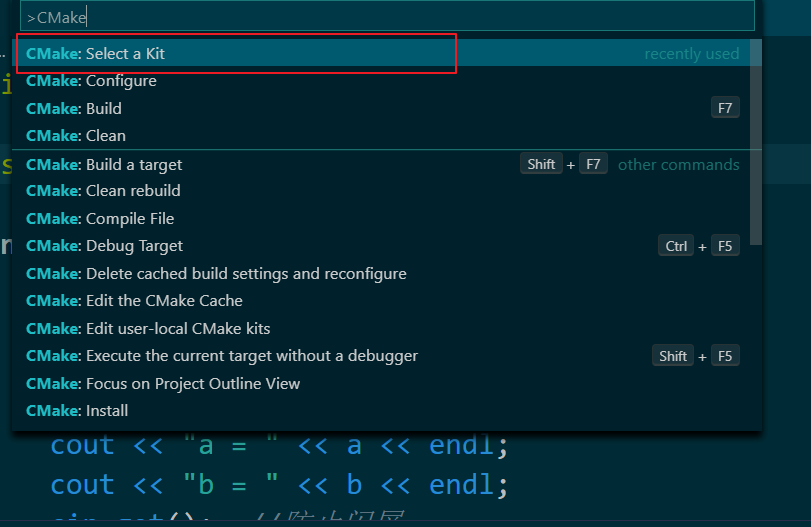Image resolution: width=811 pixels, height=527 pixels.
Task: Select CMake: Build a target
Action: (387, 164)
